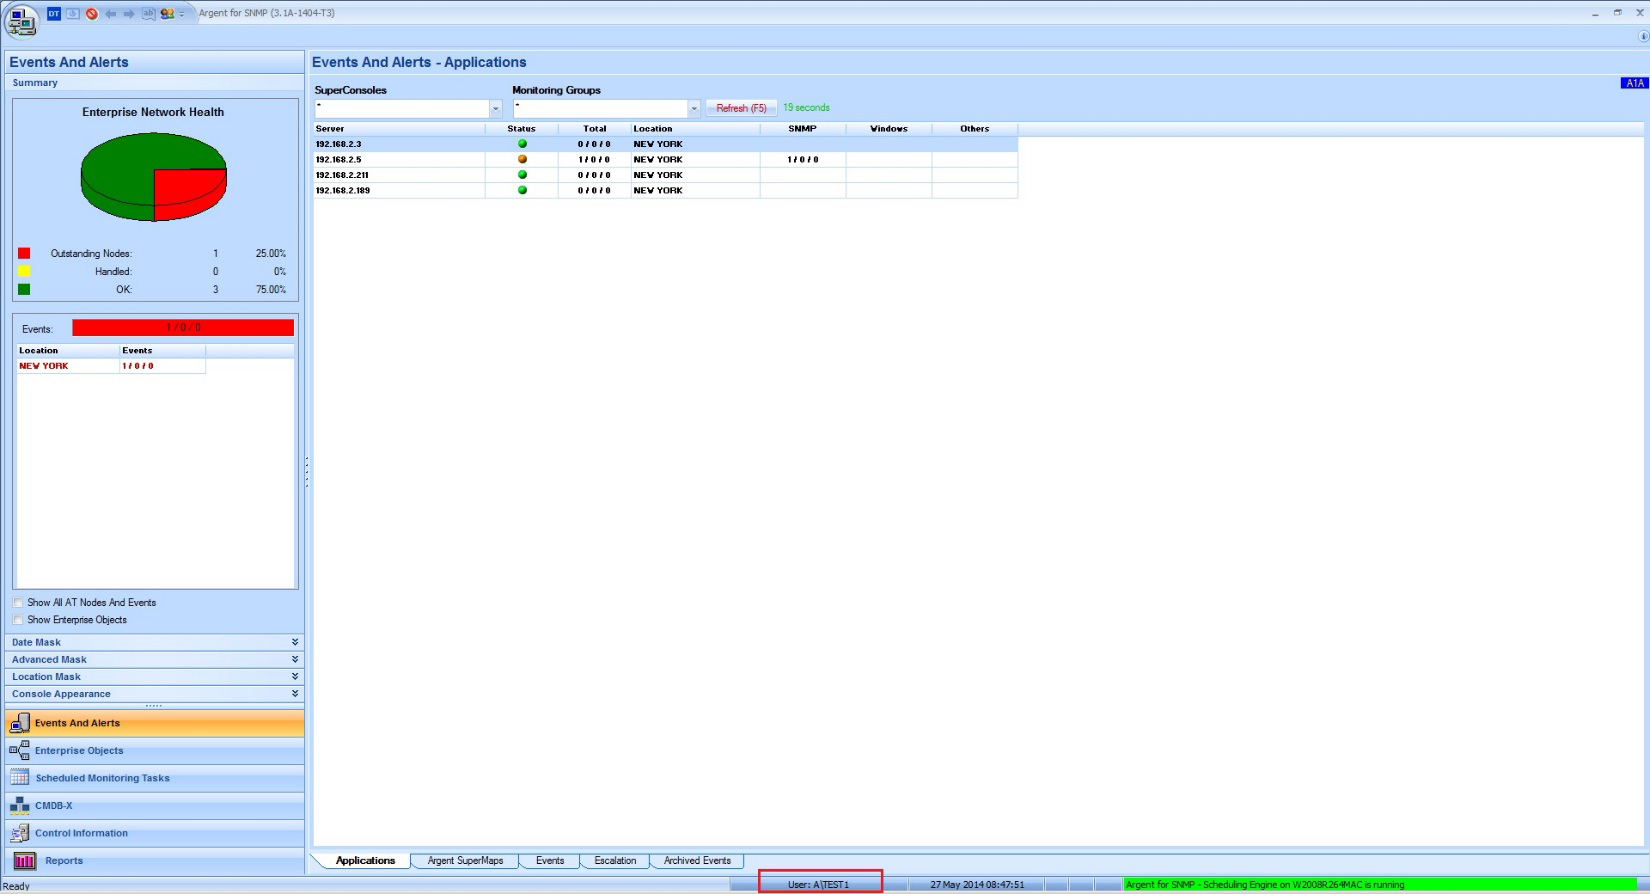
Task: Enable Show All AT Nodes And Events
Action: pyautogui.click(x=18, y=603)
